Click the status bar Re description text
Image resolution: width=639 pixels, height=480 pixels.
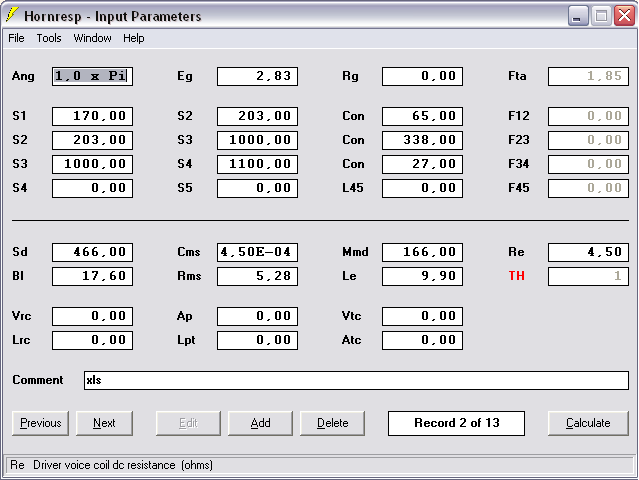click(x=111, y=465)
